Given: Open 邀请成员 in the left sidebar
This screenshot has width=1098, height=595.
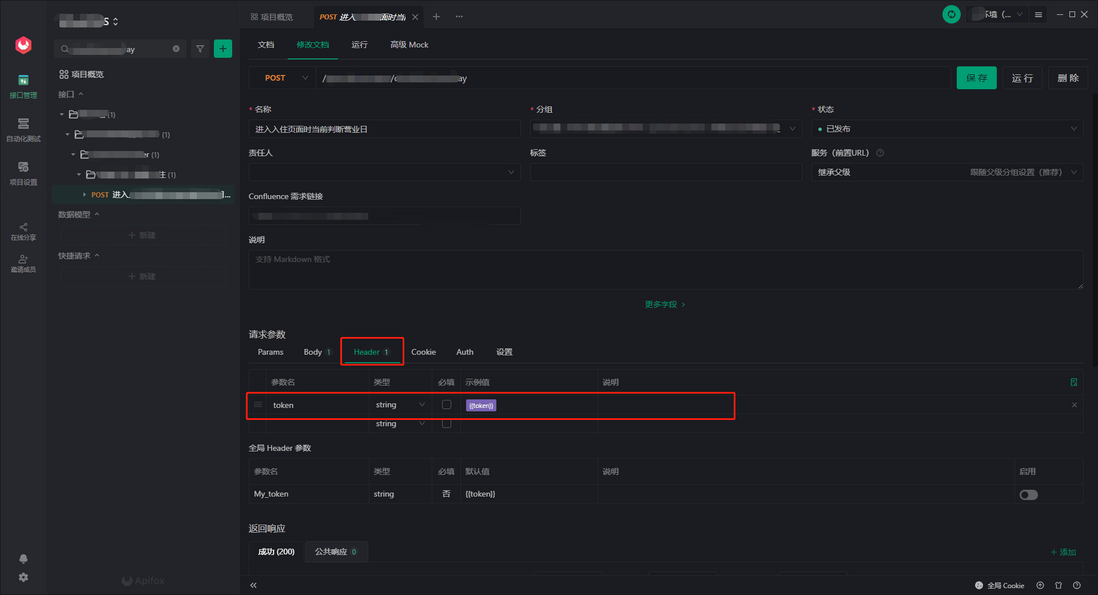Looking at the screenshot, I should (x=23, y=264).
